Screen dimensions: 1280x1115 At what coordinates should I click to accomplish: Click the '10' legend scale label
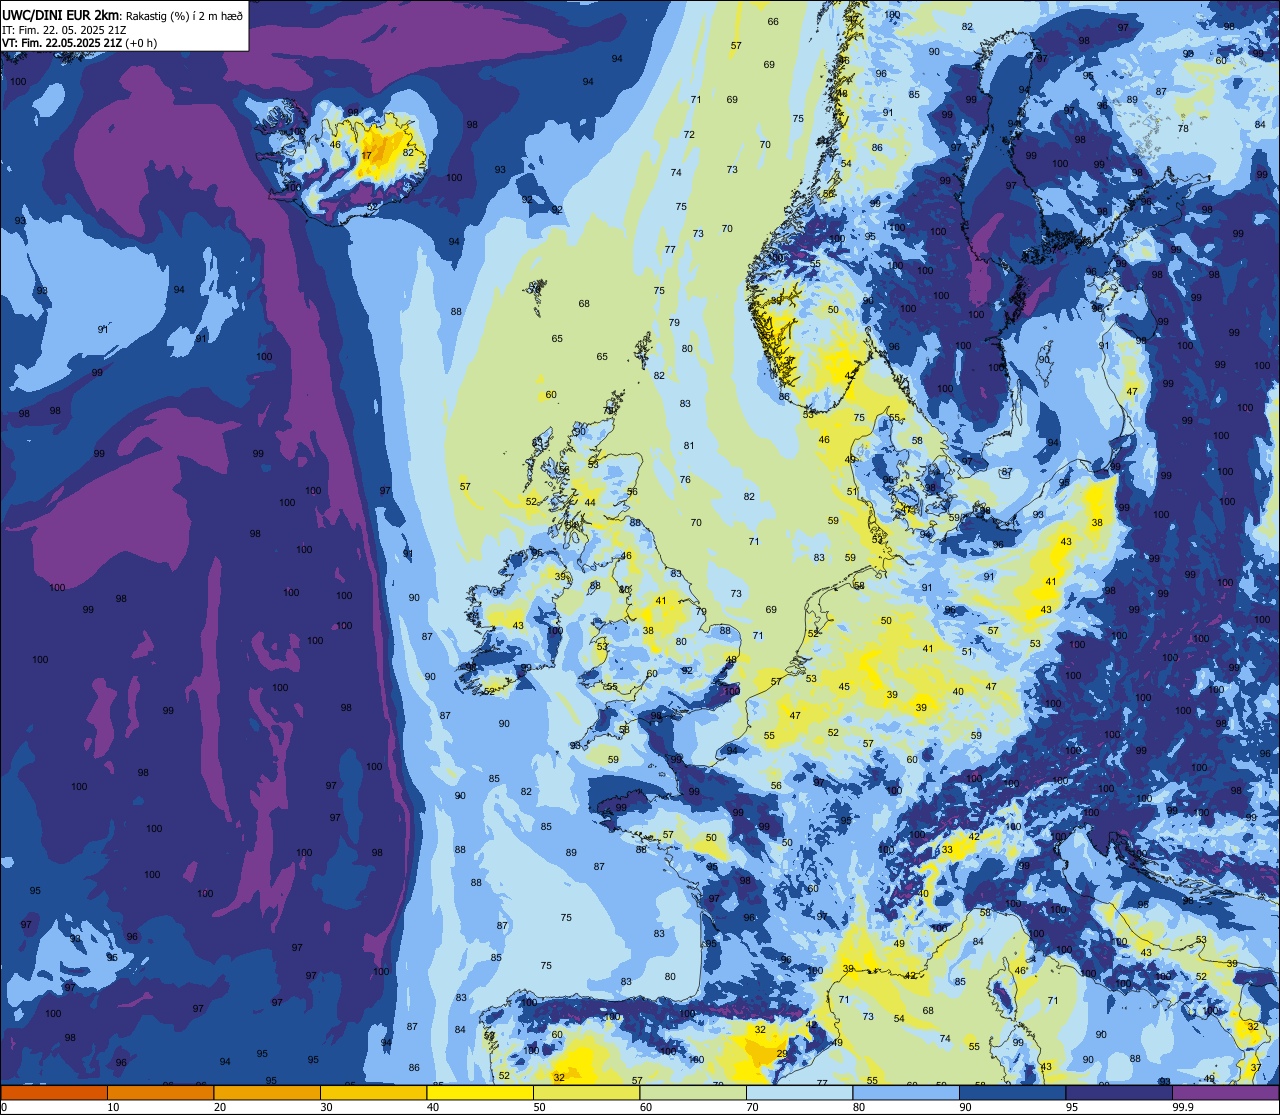coord(113,1107)
